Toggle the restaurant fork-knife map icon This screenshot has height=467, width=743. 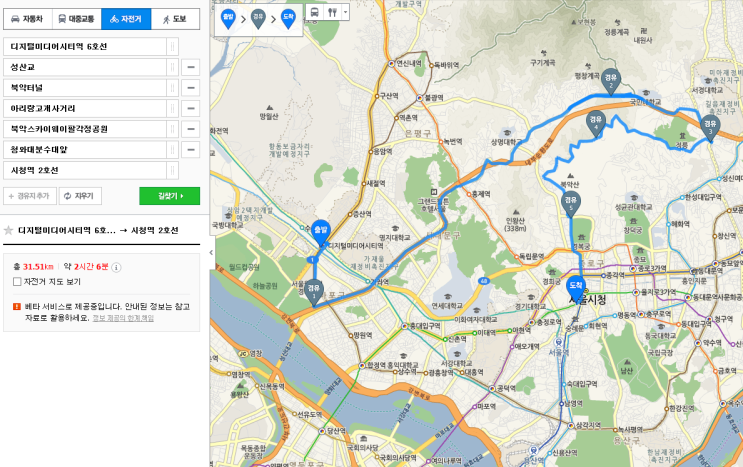pyautogui.click(x=332, y=12)
